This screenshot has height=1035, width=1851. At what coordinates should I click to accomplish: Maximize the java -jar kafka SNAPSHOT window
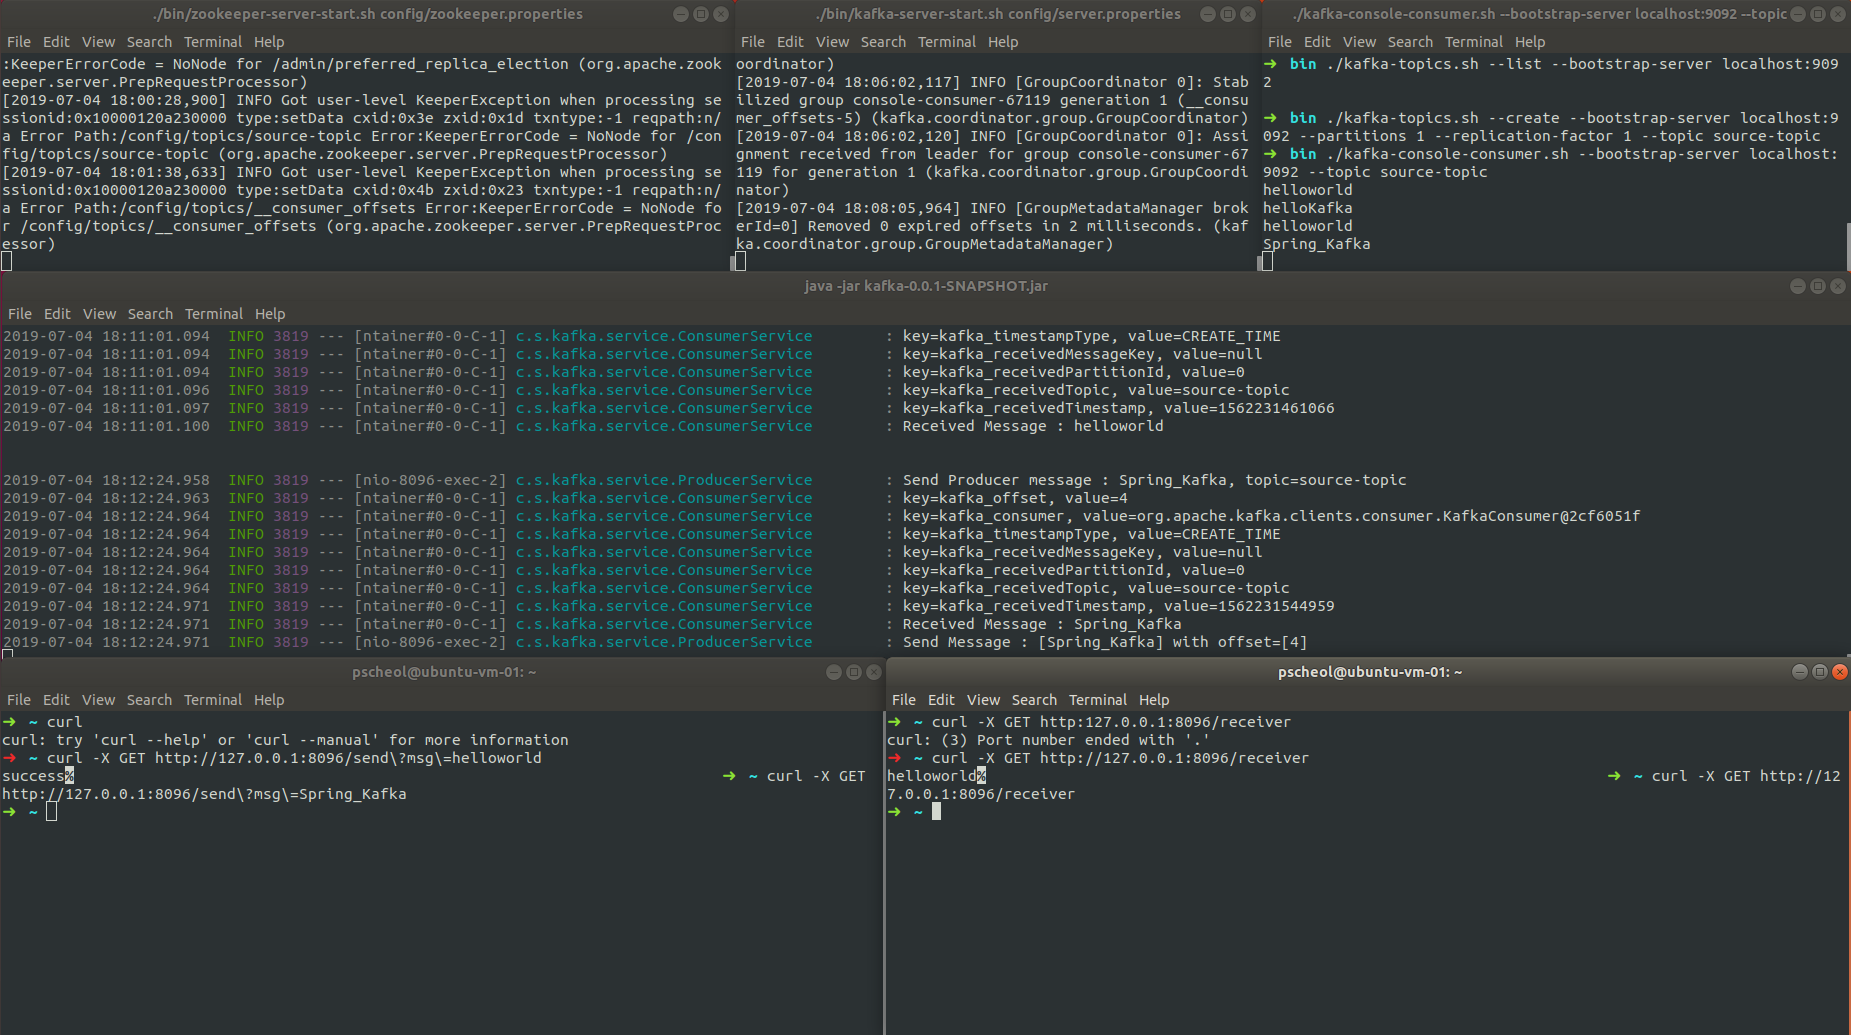pyautogui.click(x=1818, y=286)
